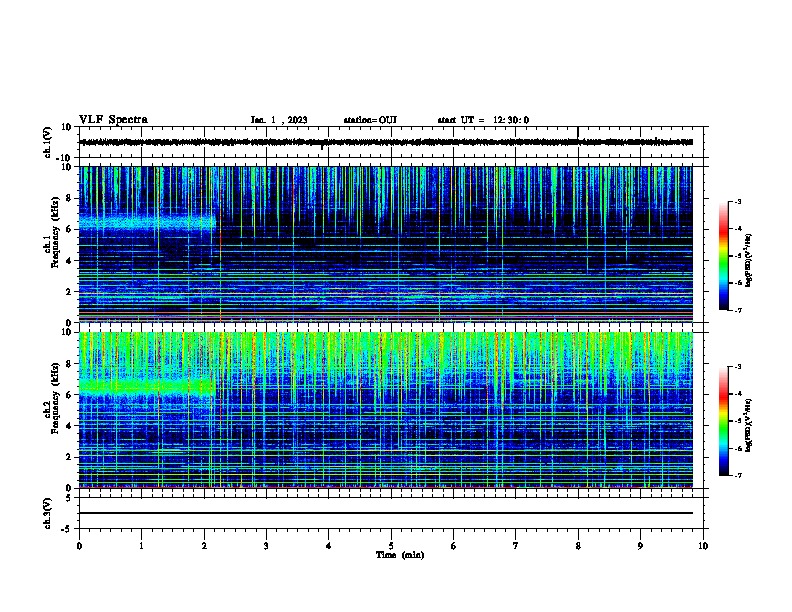
Task: Click the time axis tick label "1"
Action: [141, 546]
